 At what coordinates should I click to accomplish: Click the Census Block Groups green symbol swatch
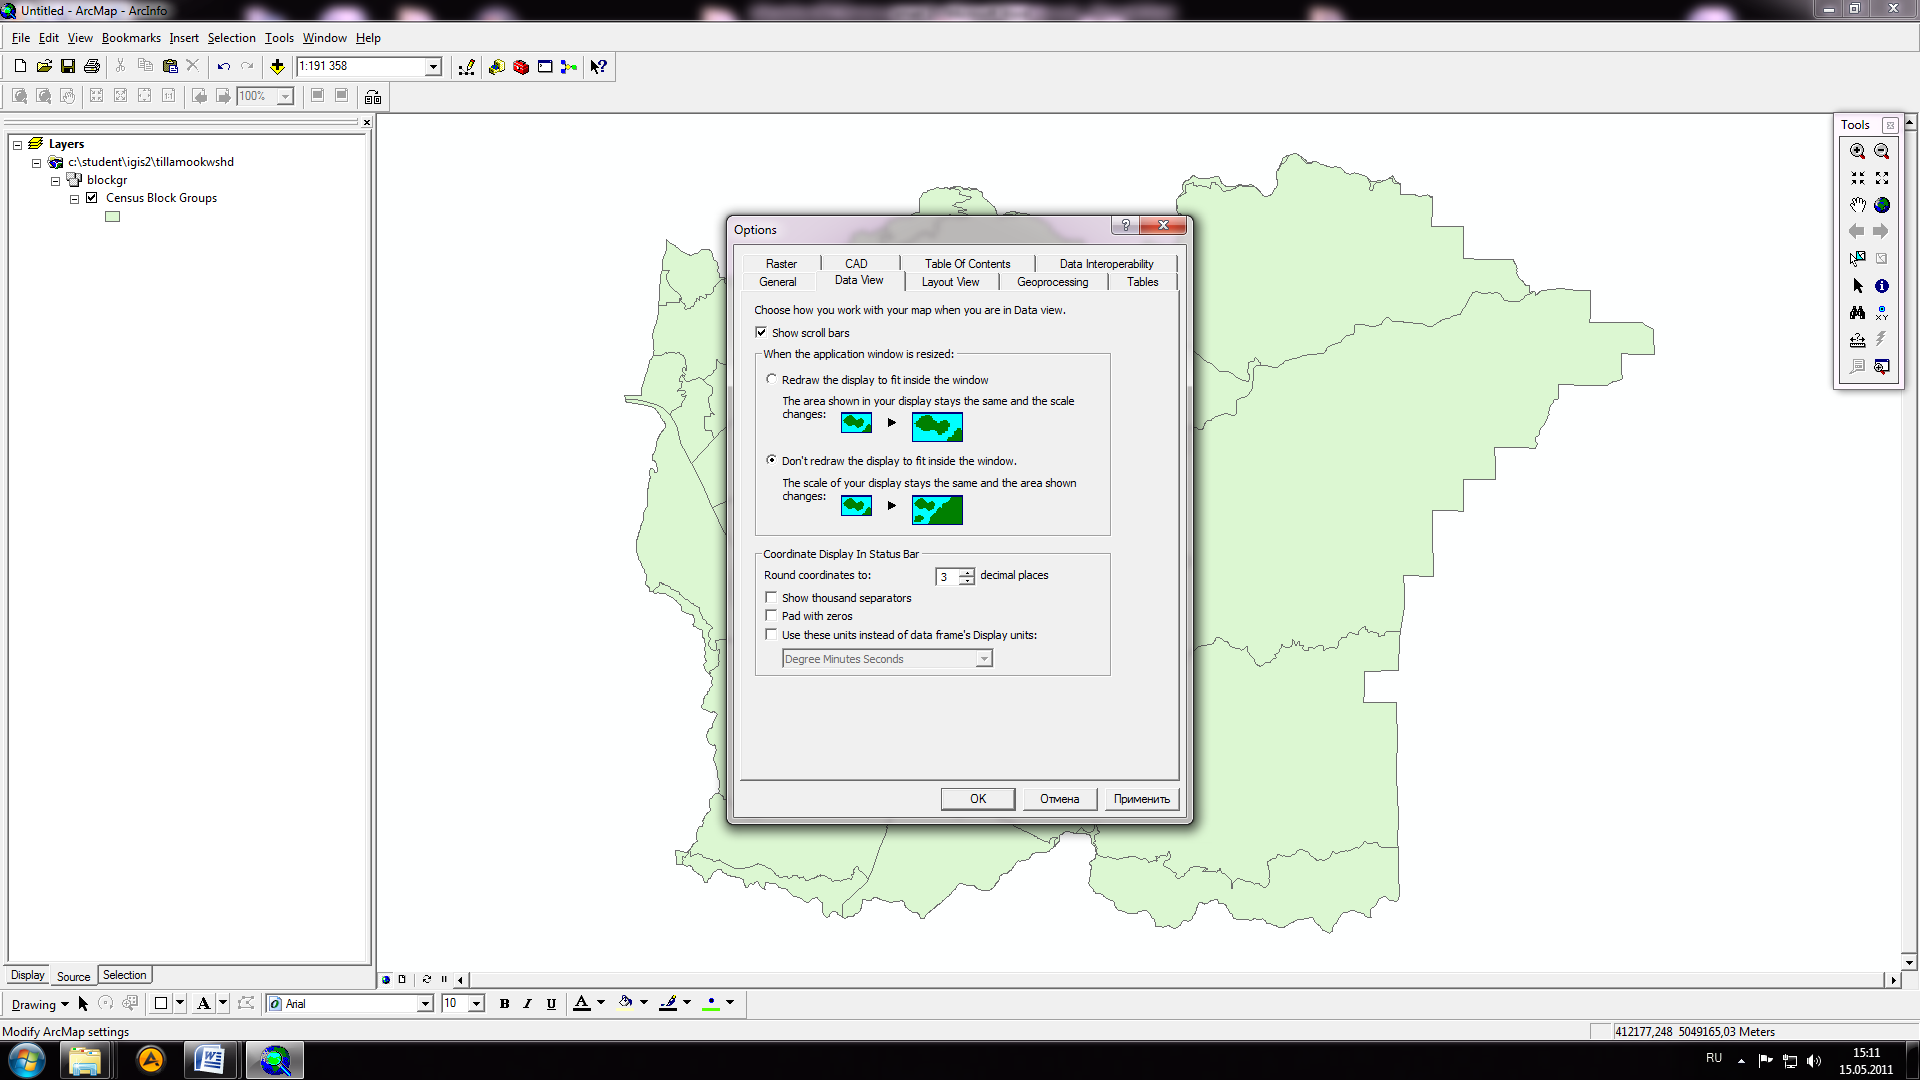(x=112, y=216)
